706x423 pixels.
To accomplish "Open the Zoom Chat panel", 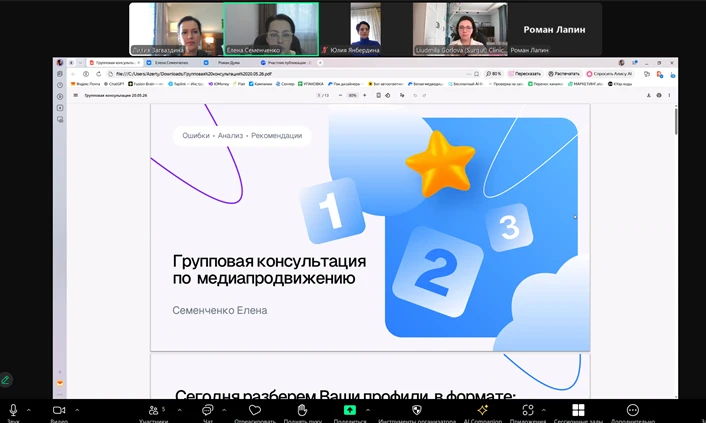I will (x=208, y=410).
